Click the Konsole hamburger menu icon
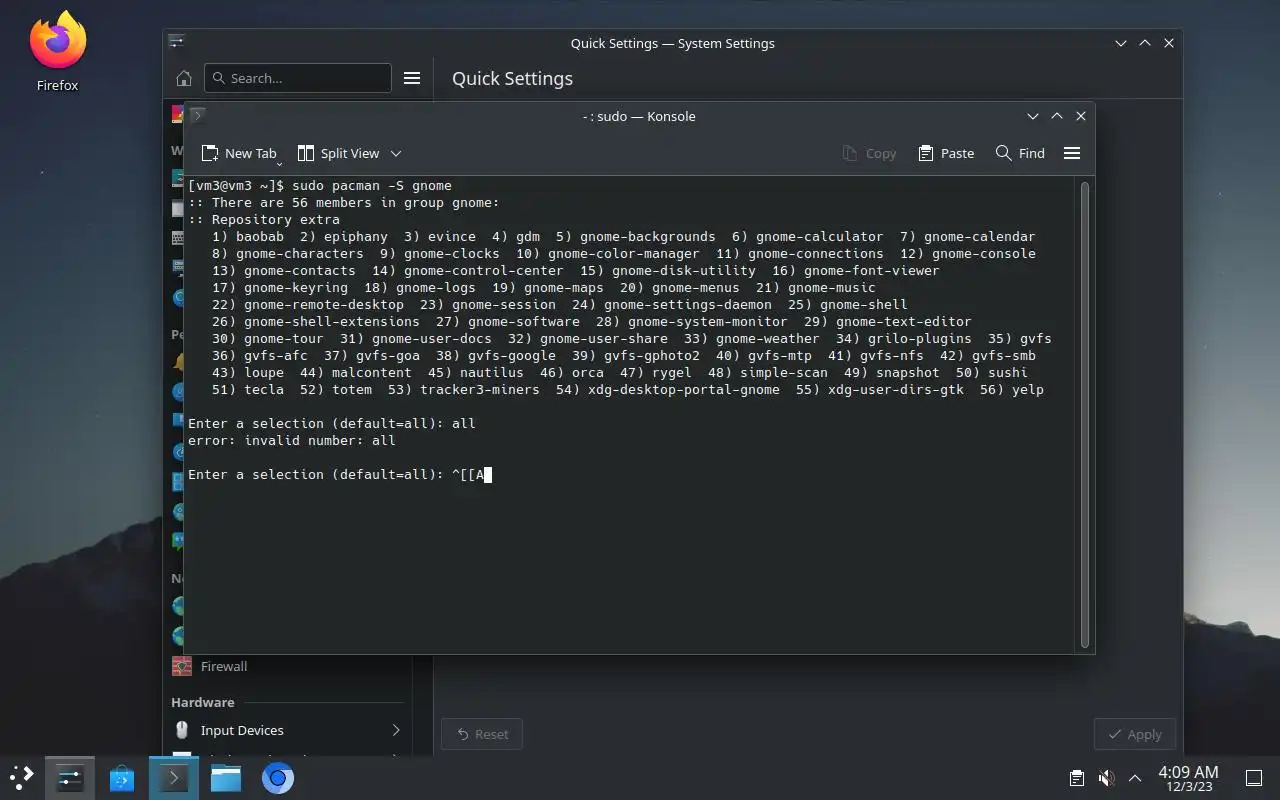Screen dimensions: 1280x800 click(x=1072, y=153)
